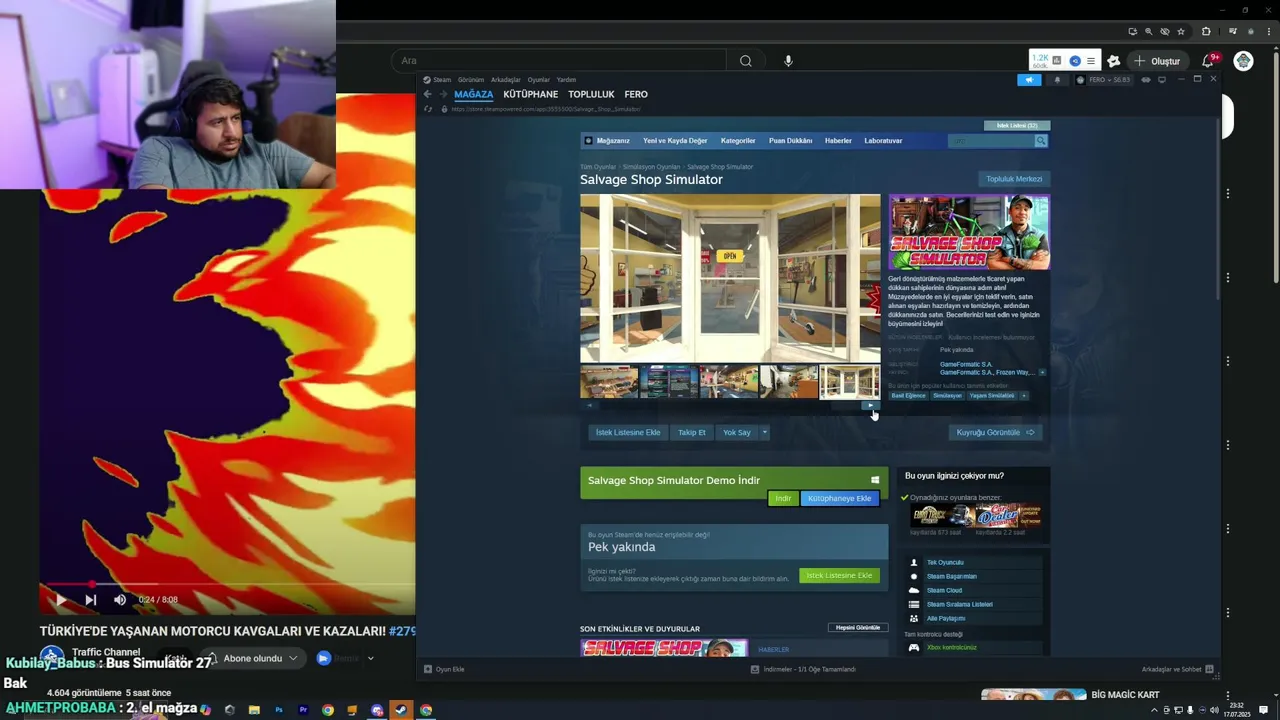The height and width of the screenshot is (720, 1280).
Task: Expand more actions chevron beside Remix
Action: point(370,658)
